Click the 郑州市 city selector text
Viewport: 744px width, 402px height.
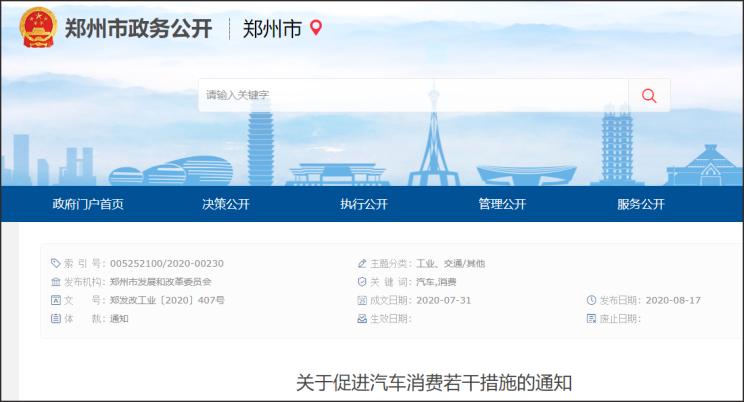click(x=272, y=28)
